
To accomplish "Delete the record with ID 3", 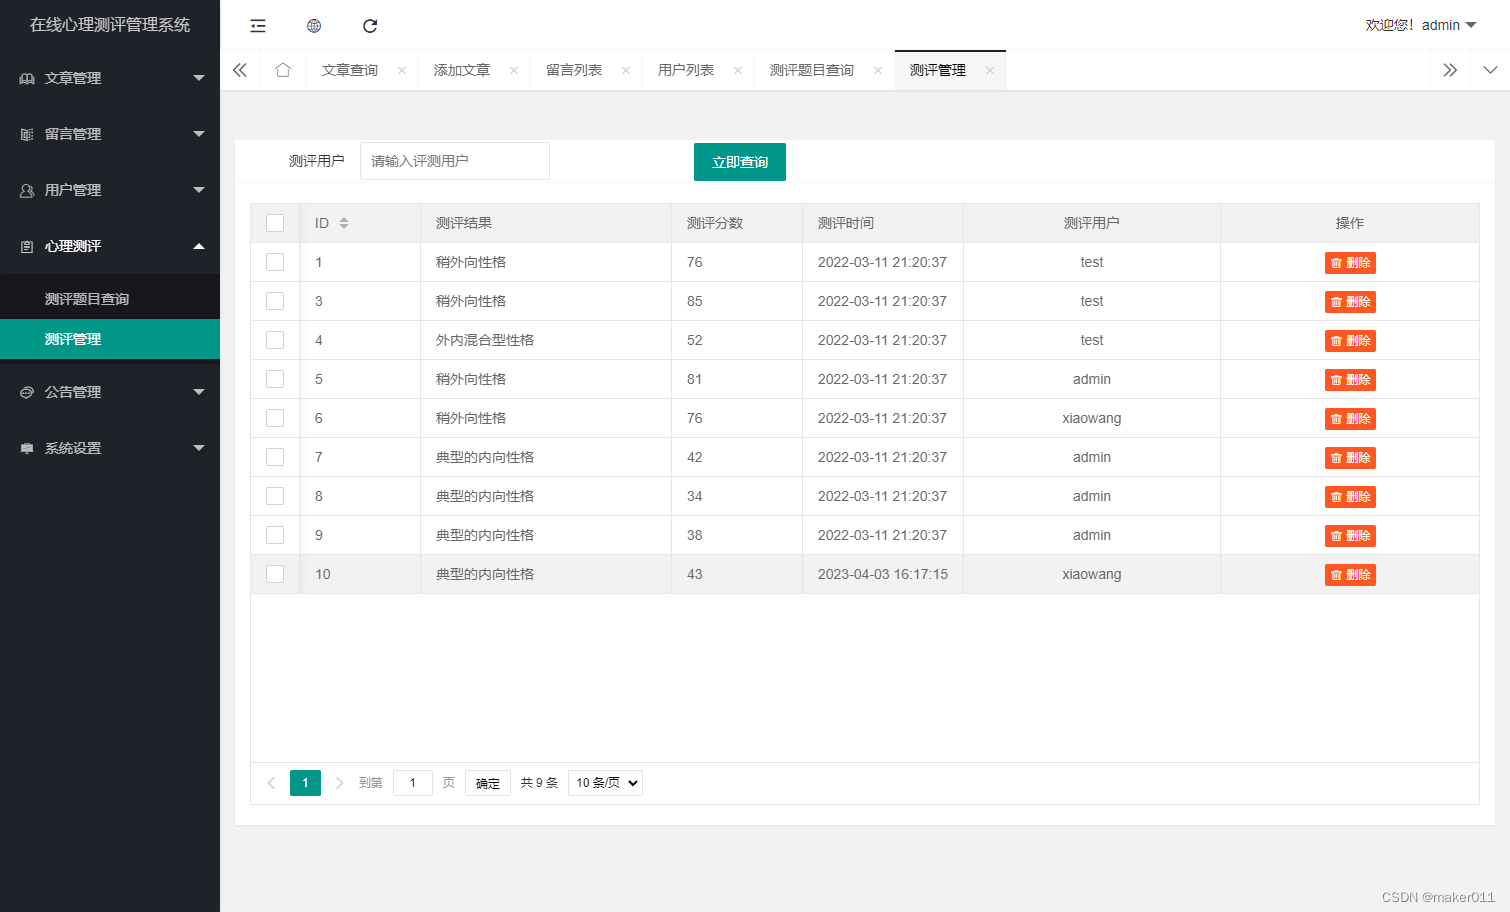I will click(x=1350, y=302).
